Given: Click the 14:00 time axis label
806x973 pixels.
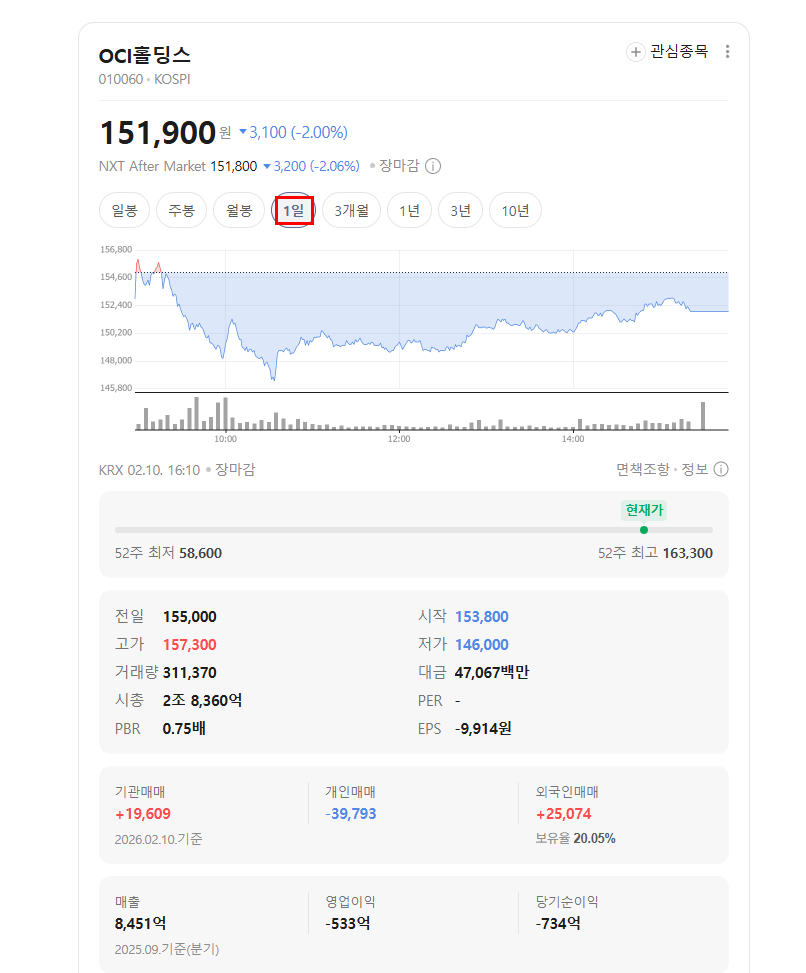Looking at the screenshot, I should [573, 439].
